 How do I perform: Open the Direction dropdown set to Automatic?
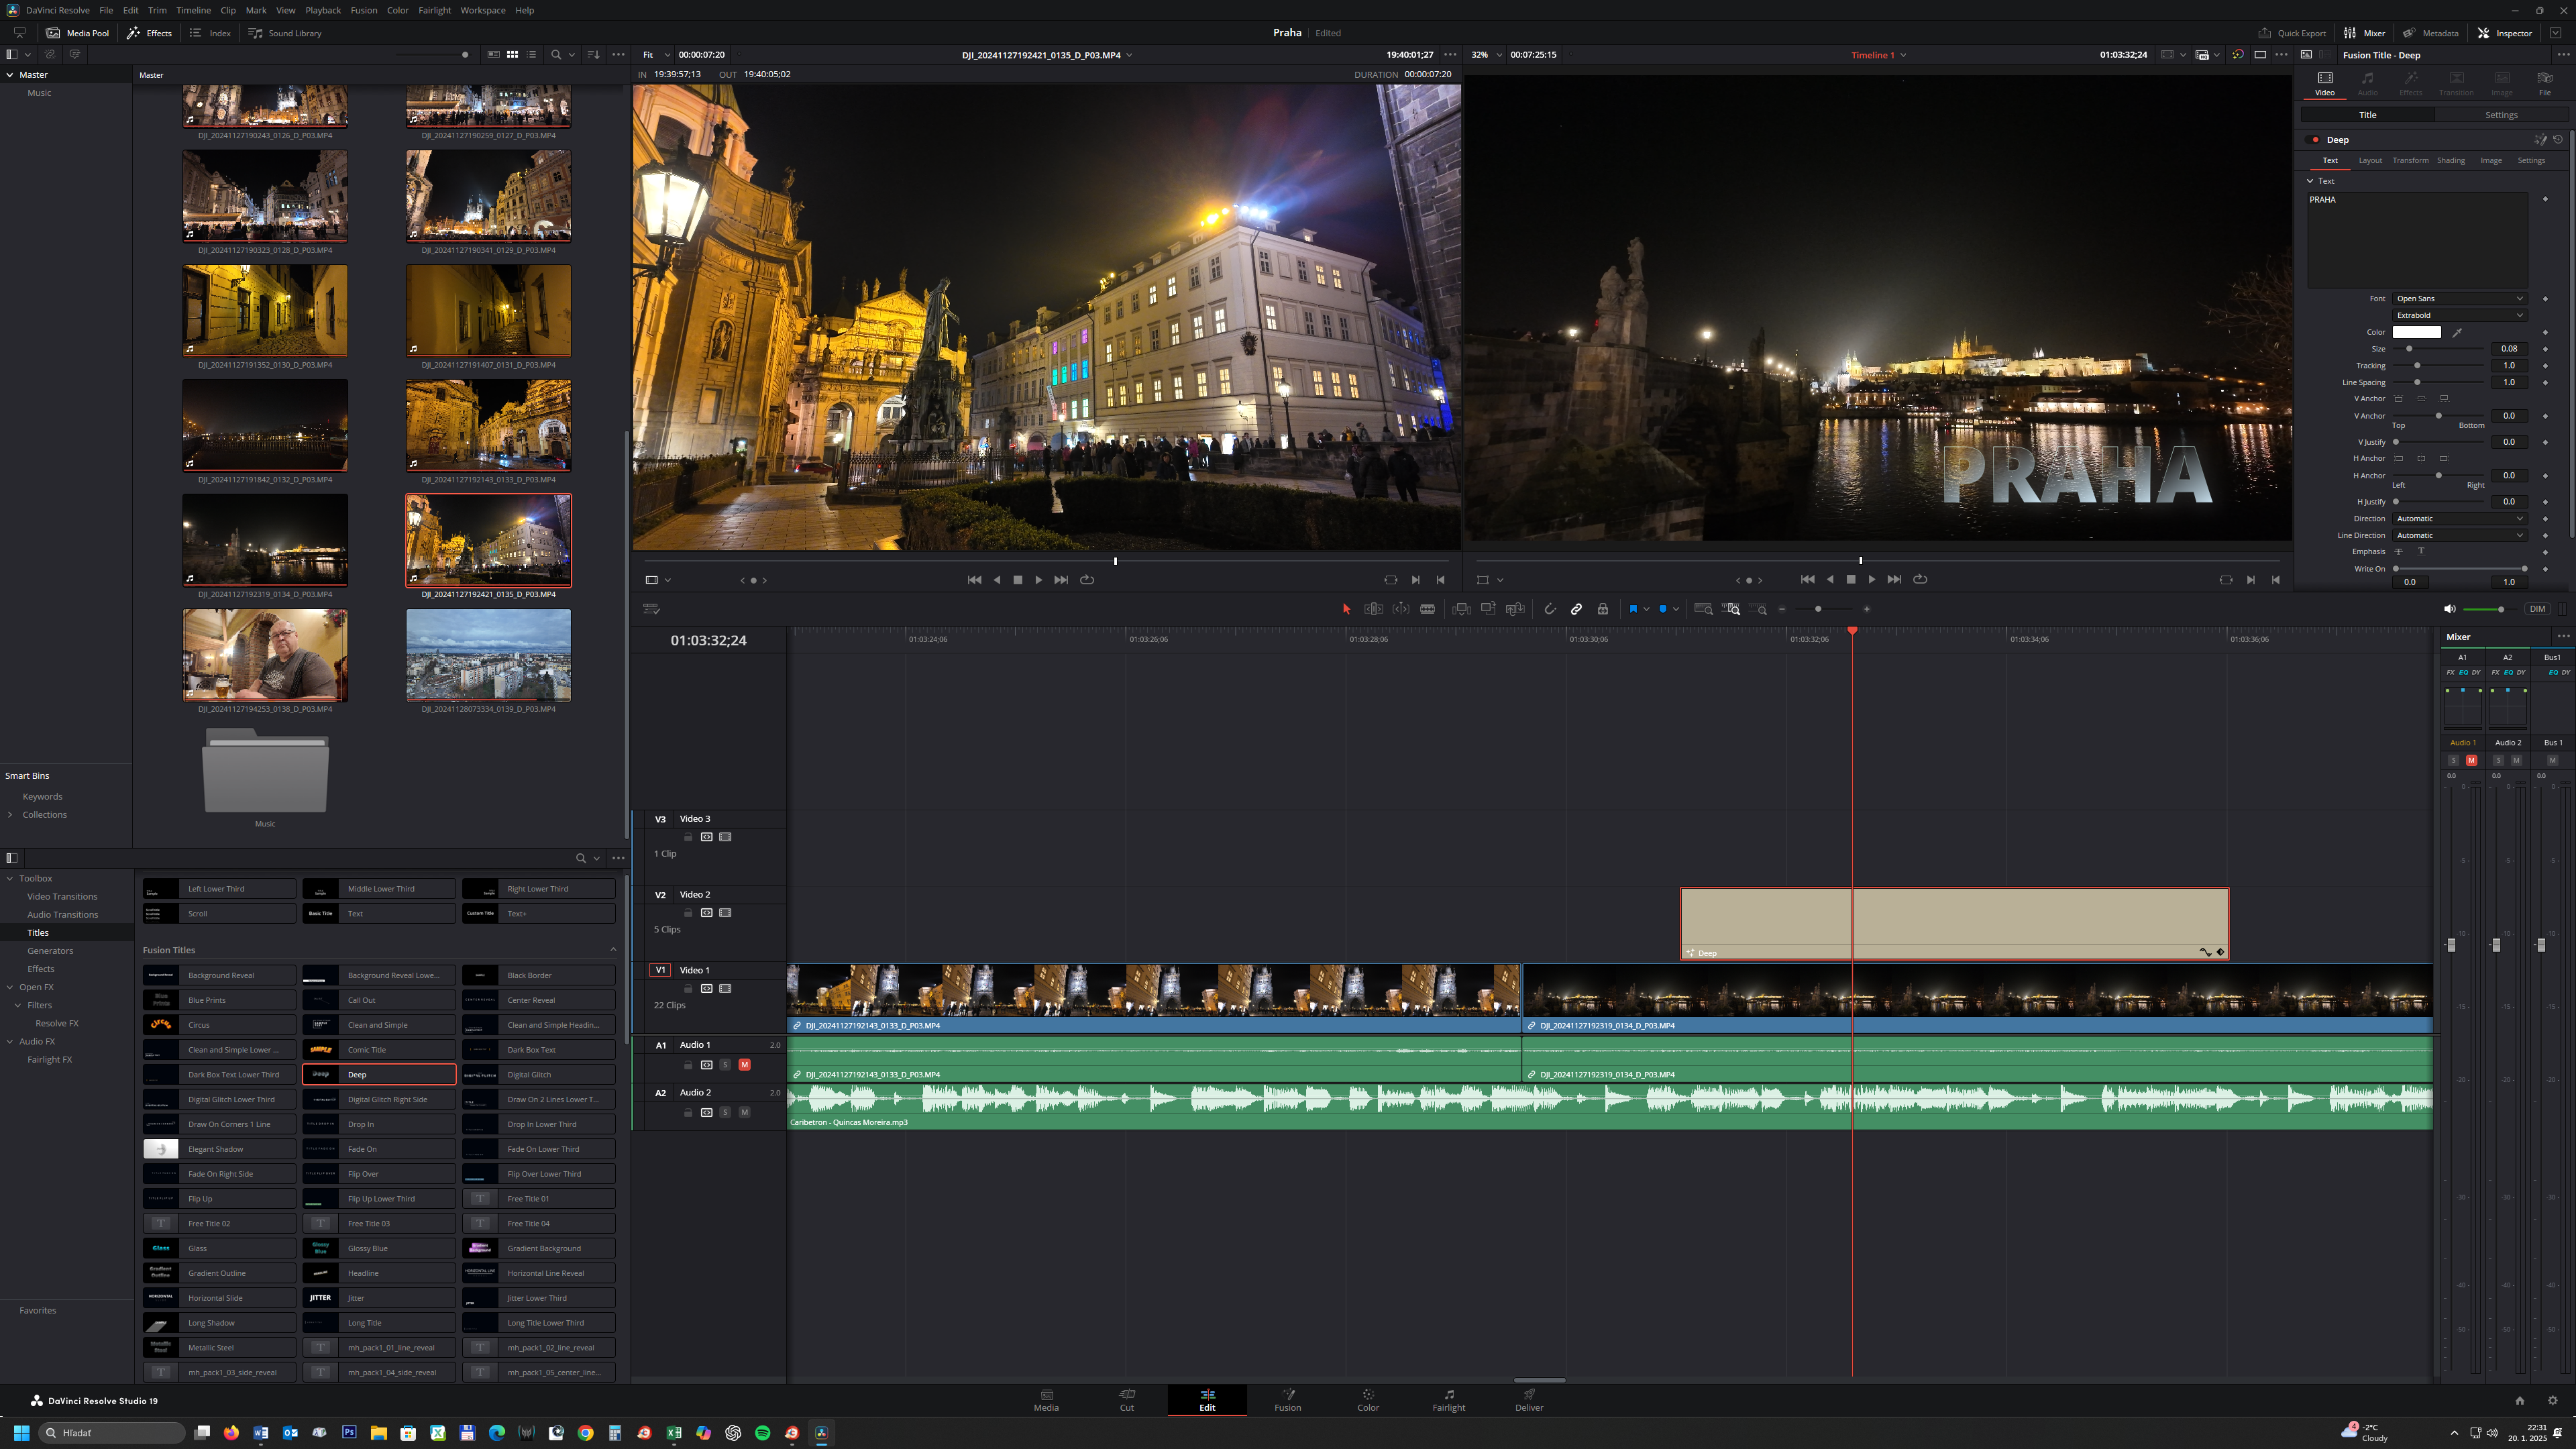(x=2459, y=518)
